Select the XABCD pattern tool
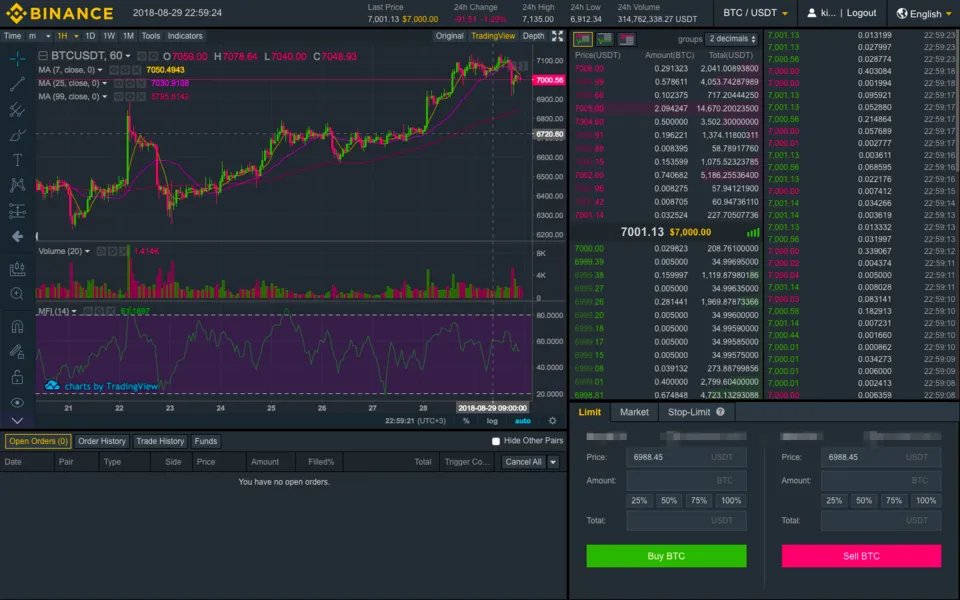Image resolution: width=960 pixels, height=600 pixels. click(17, 185)
